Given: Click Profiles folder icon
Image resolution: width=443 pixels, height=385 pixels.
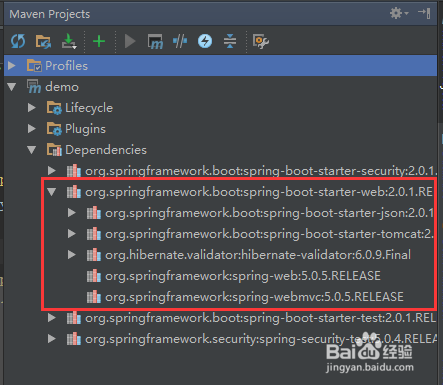Looking at the screenshot, I should click(34, 65).
